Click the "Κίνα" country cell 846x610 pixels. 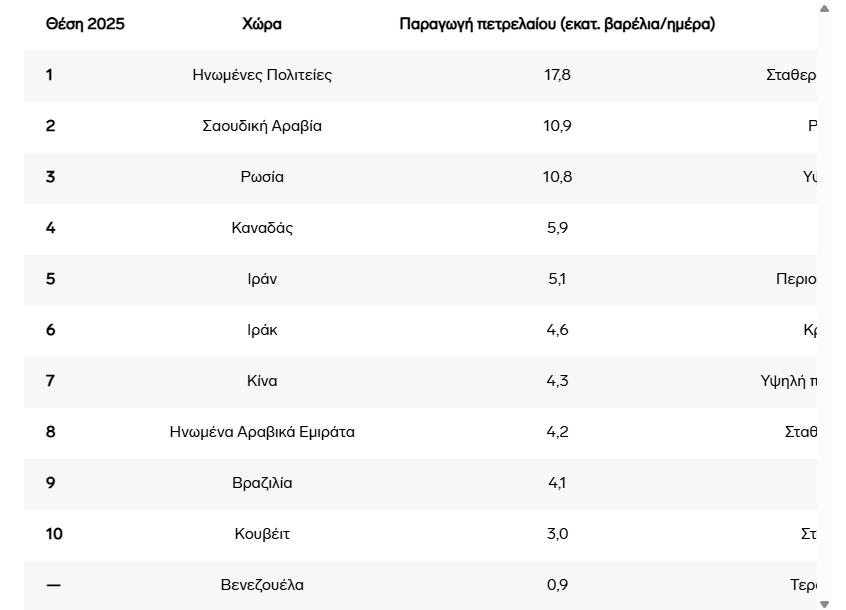coord(262,381)
